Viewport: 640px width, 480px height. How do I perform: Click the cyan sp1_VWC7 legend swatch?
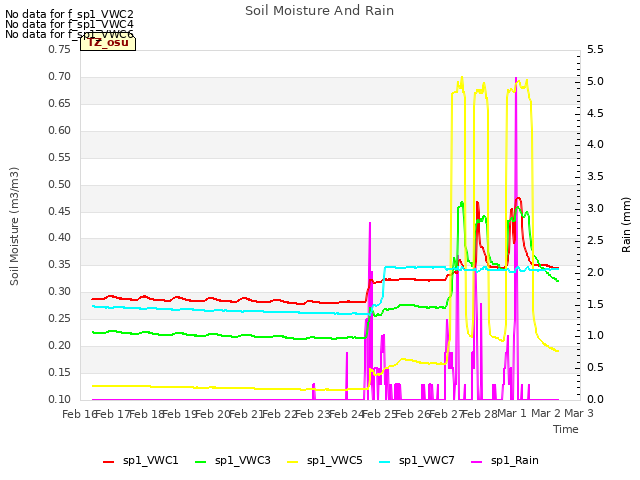384,462
